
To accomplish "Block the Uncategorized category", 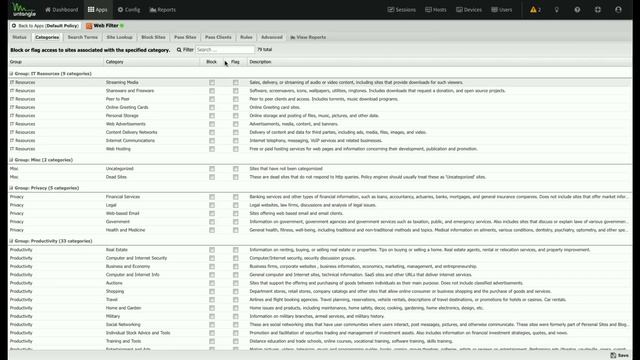I will (212, 169).
